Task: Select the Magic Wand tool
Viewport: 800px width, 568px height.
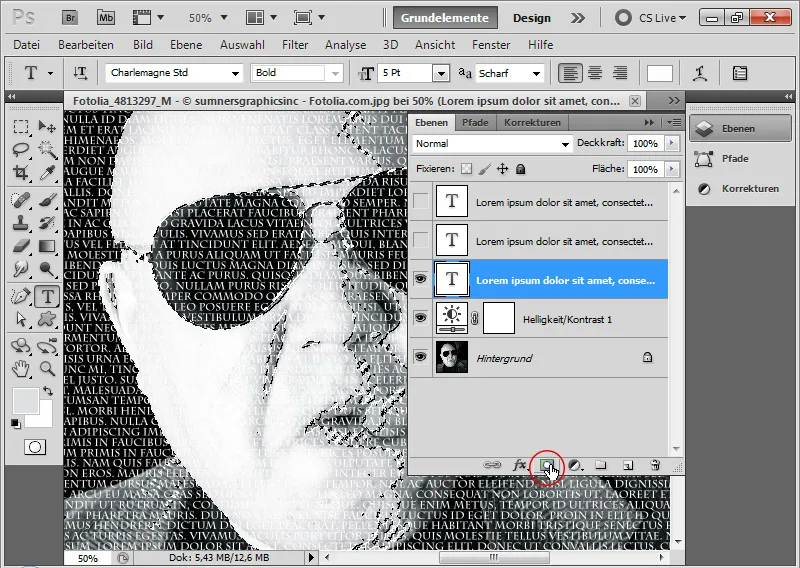Action: (47, 150)
